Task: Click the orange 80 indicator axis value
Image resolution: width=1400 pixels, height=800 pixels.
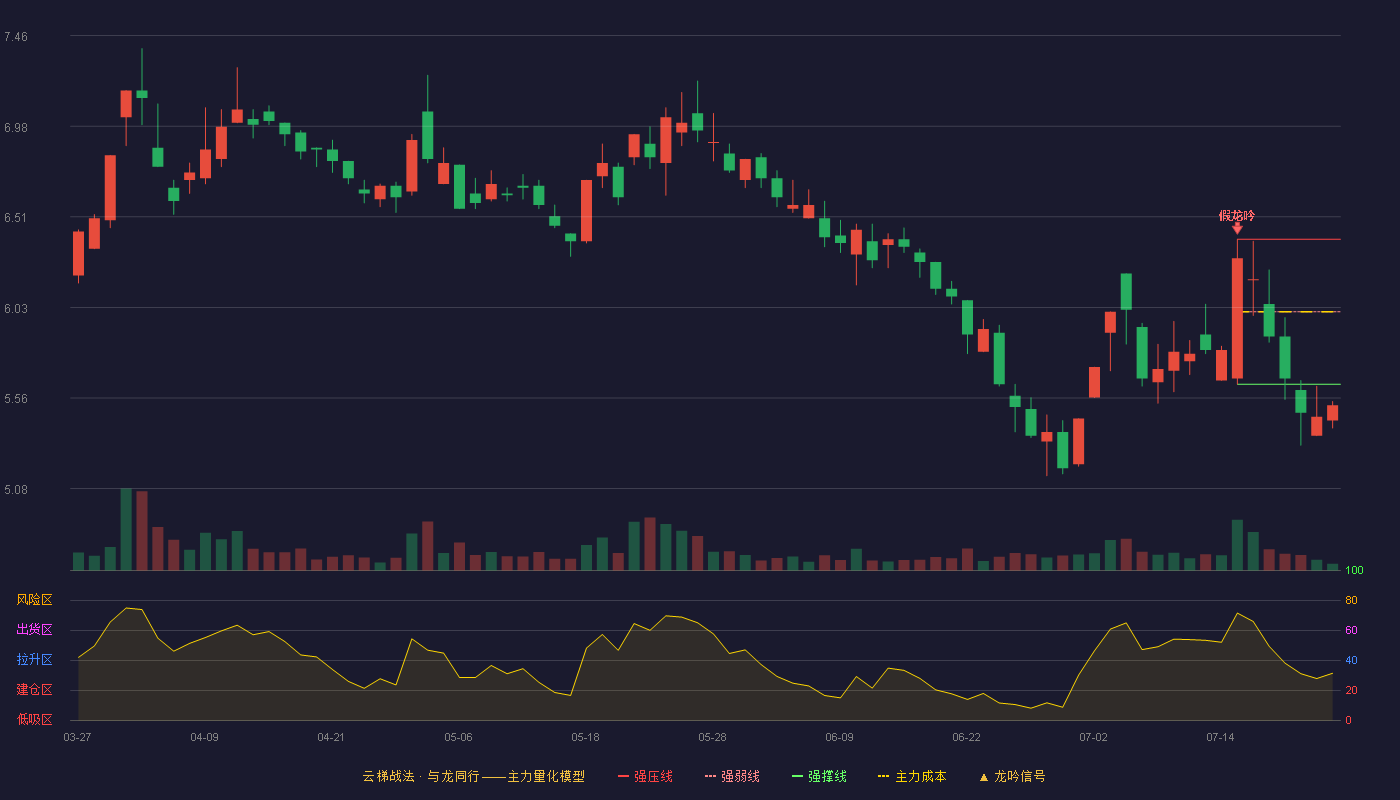Action: pyautogui.click(x=1351, y=600)
